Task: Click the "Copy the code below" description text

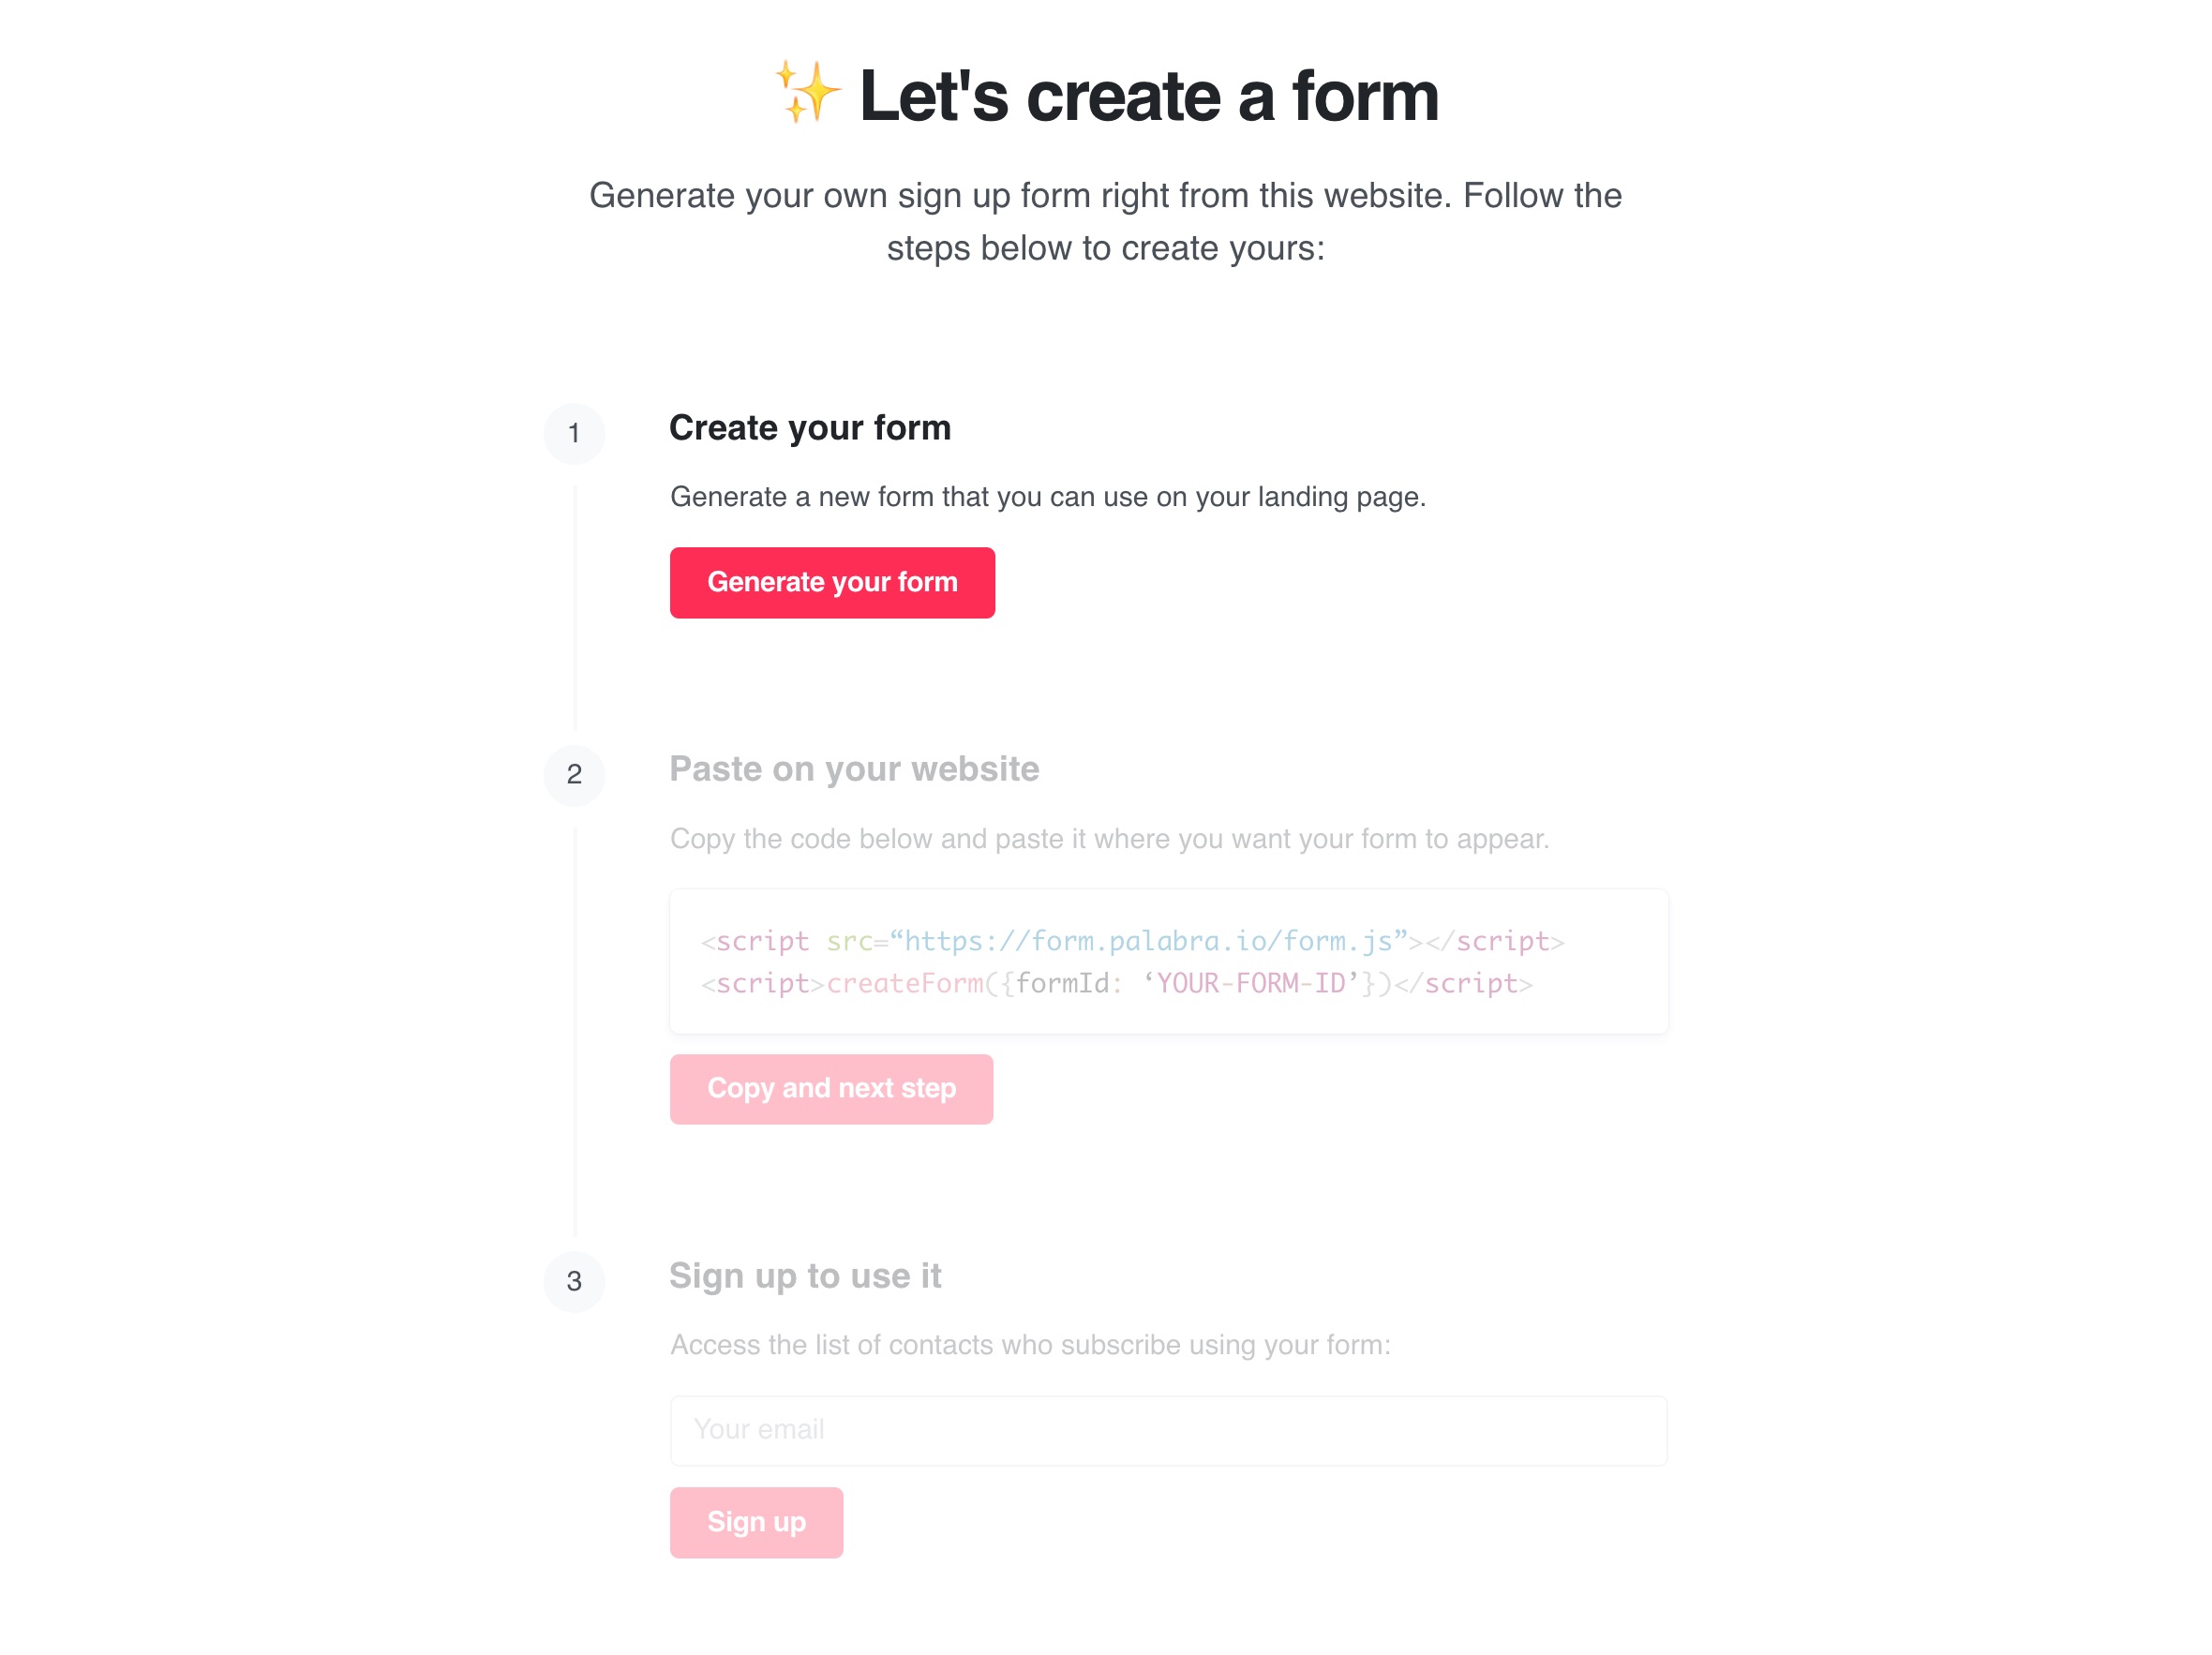Action: 1109,839
